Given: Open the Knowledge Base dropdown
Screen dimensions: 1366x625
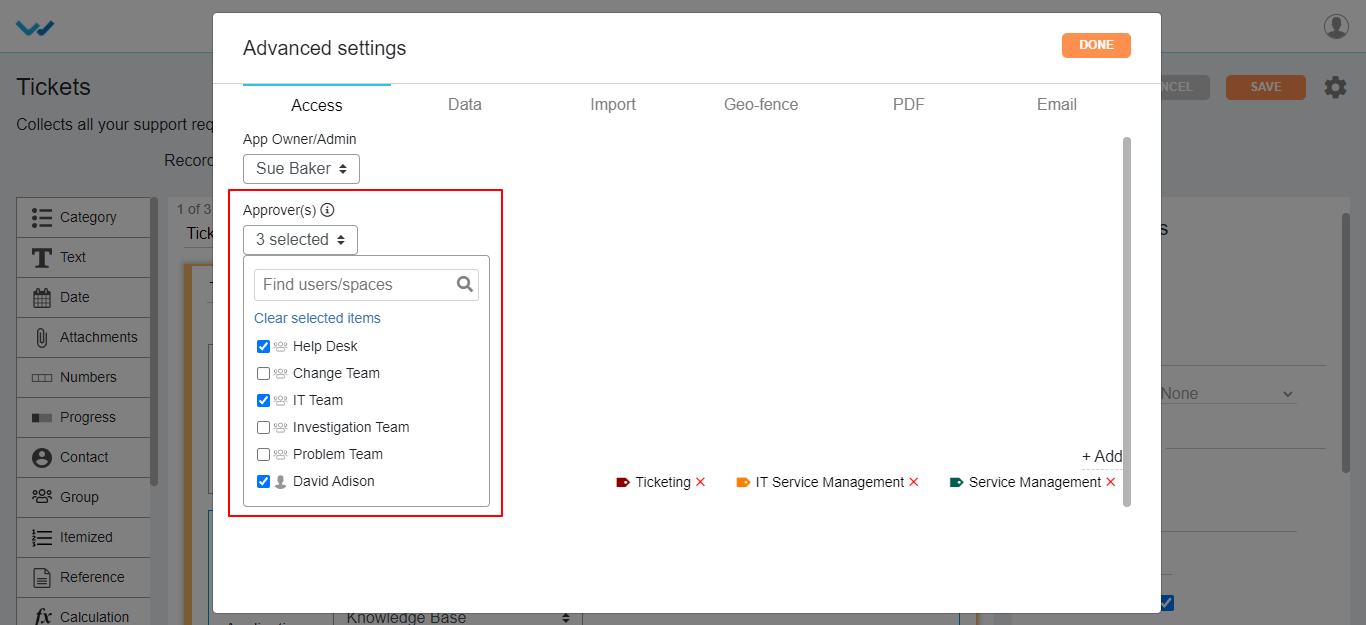Looking at the screenshot, I should (x=457, y=617).
